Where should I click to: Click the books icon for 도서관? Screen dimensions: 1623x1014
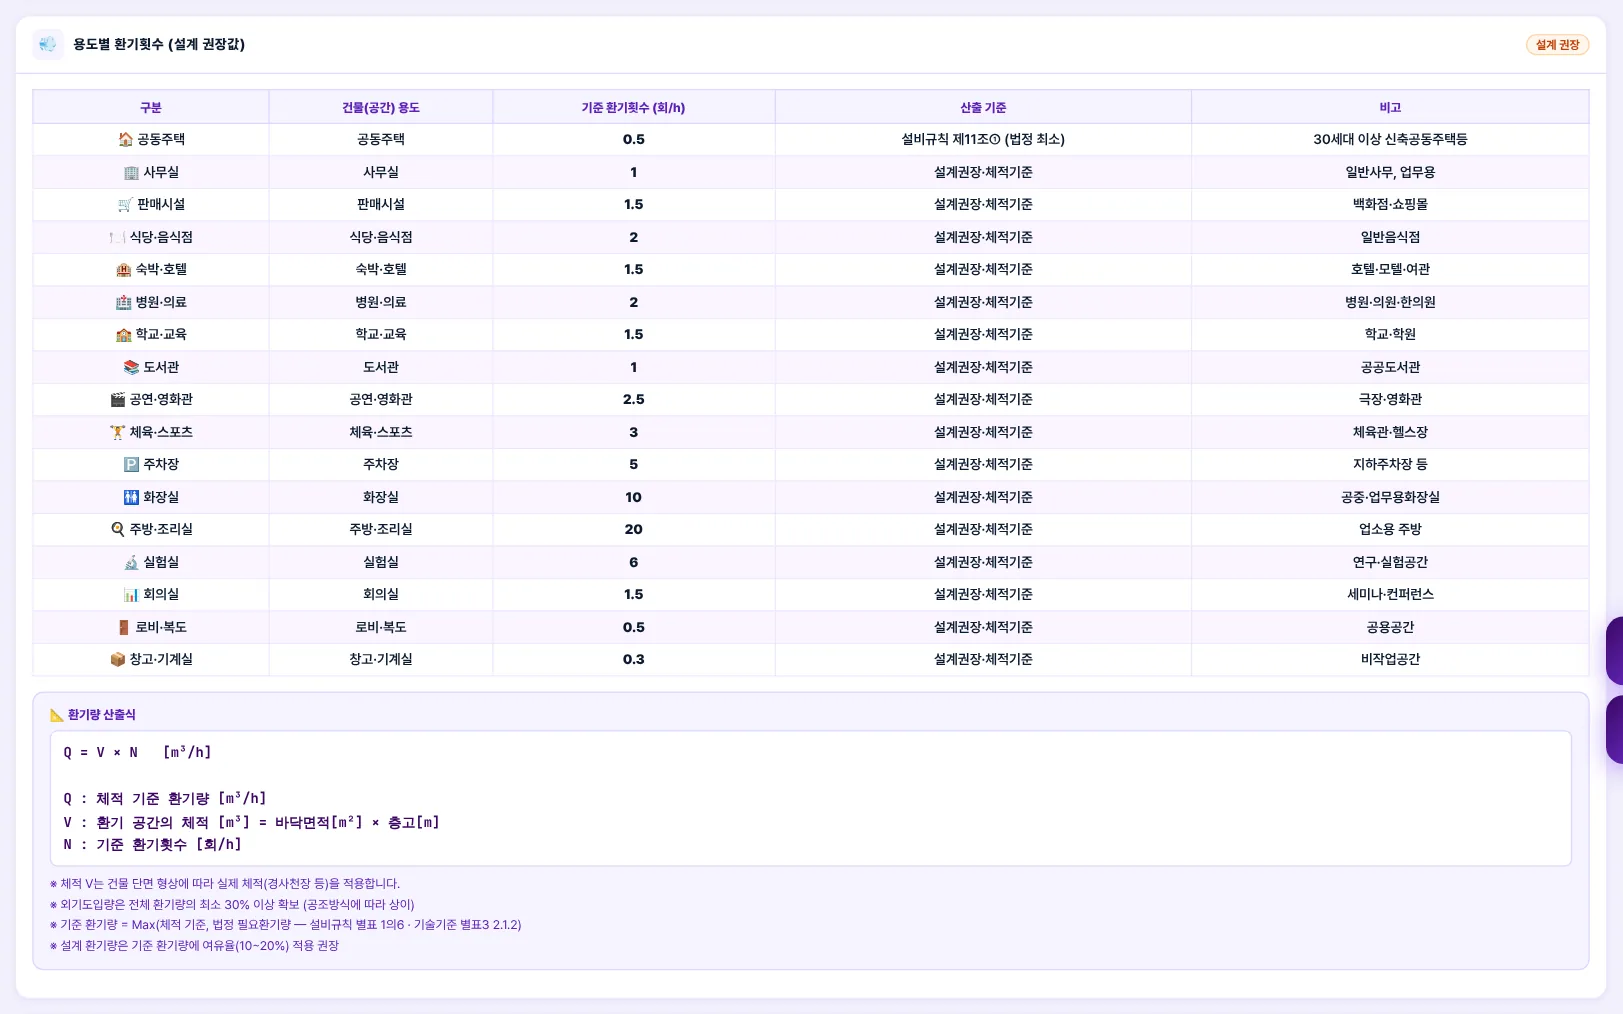(x=131, y=367)
